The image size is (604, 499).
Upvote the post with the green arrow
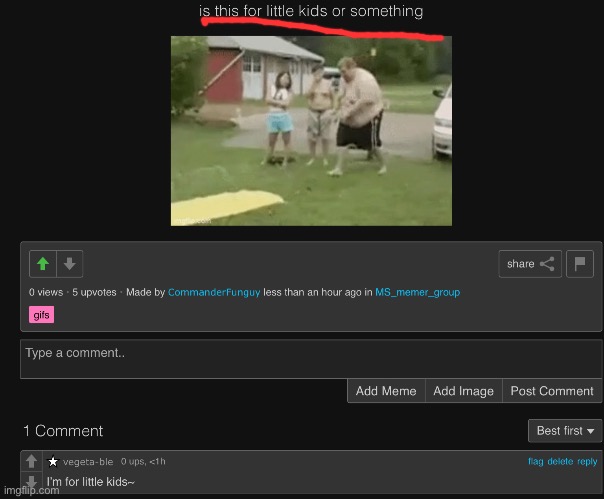(43, 264)
